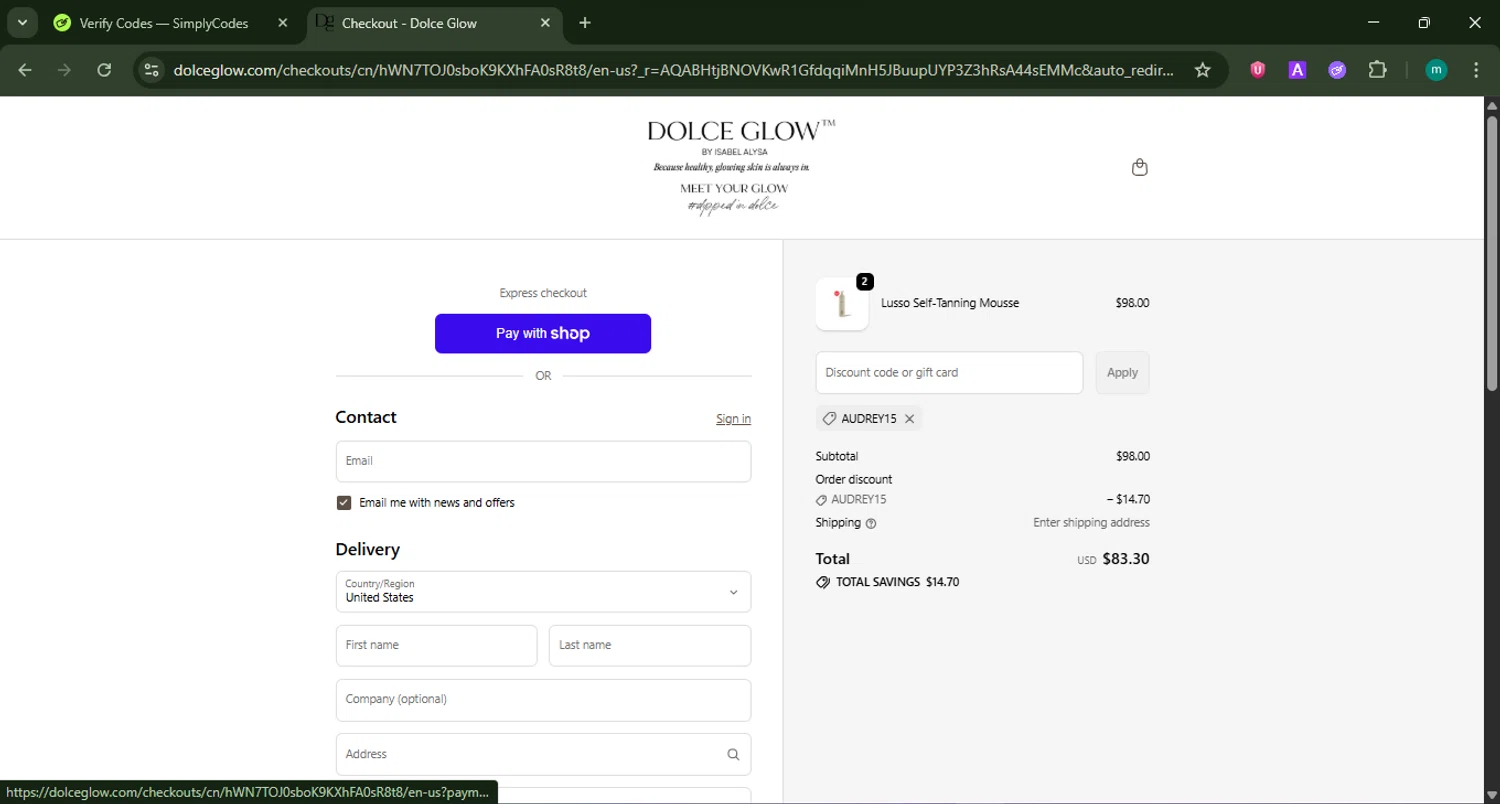Open the shopping cart bag icon
The image size is (1500, 804).
(1139, 167)
